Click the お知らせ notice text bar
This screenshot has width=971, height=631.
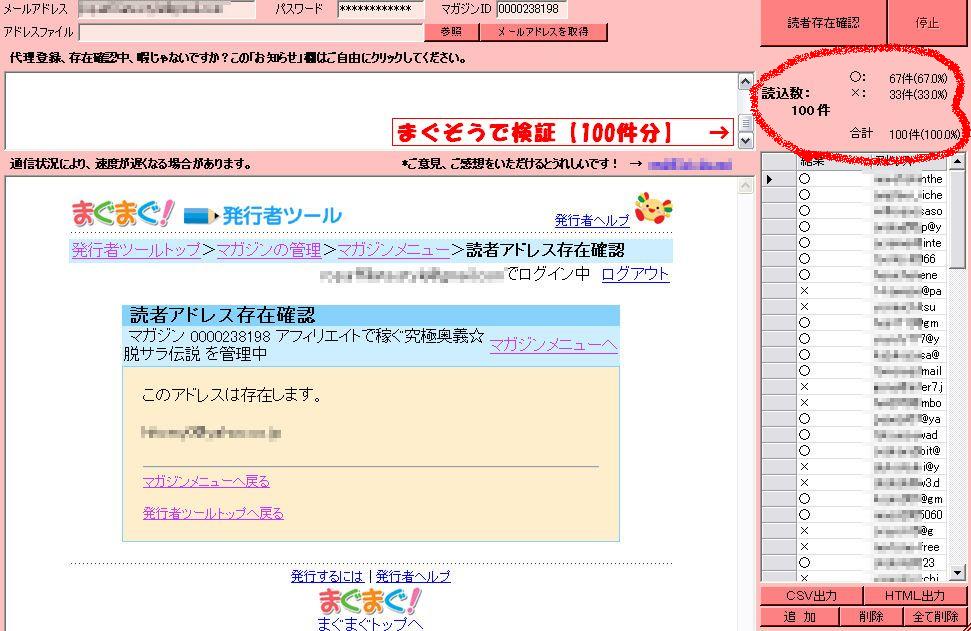click(x=238, y=58)
